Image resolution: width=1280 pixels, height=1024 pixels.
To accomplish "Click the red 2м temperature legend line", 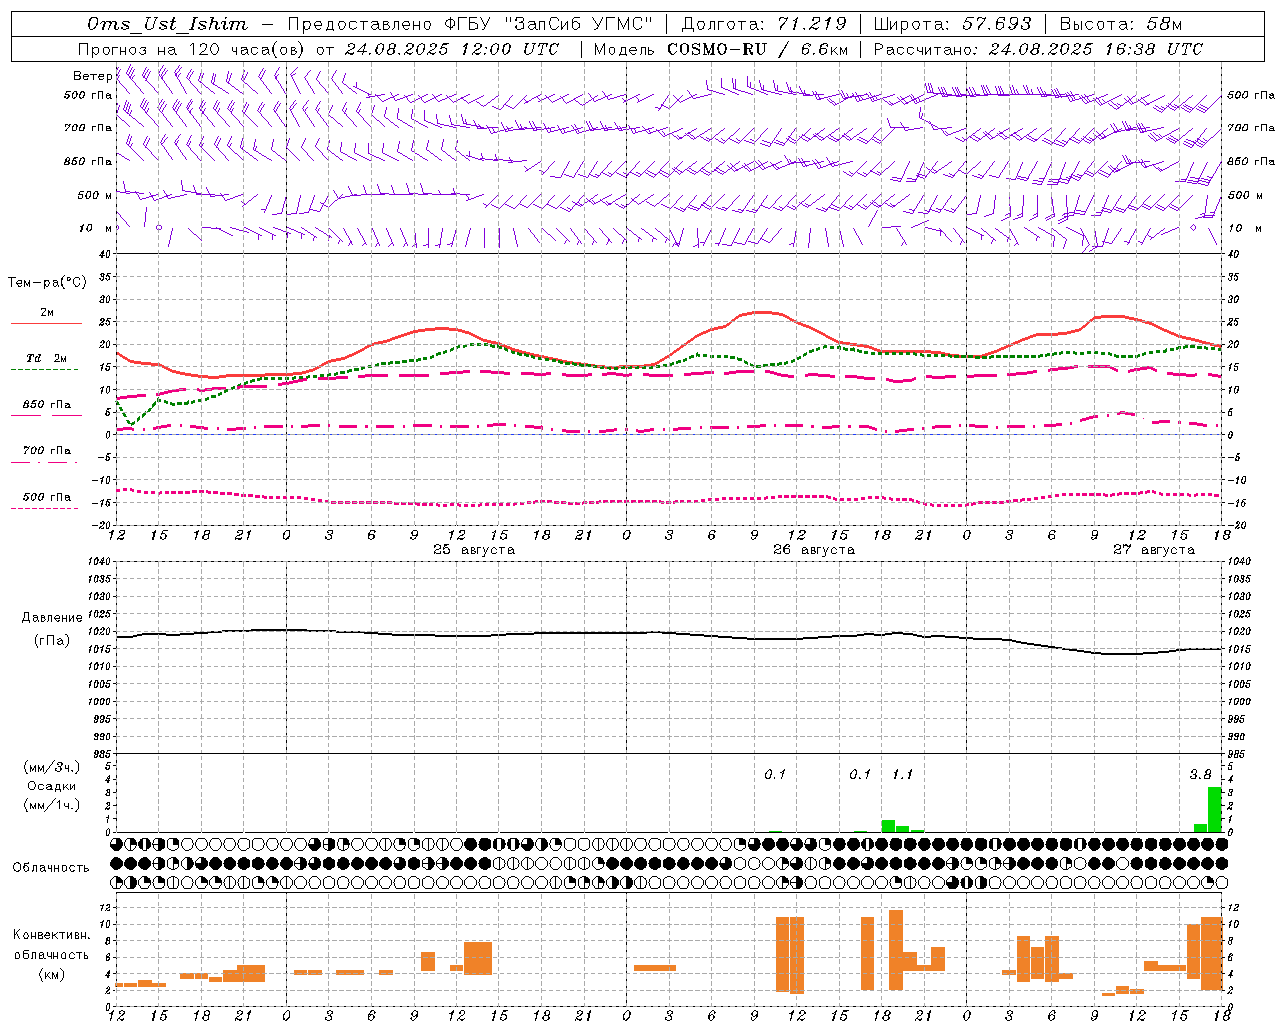I will tap(46, 323).
